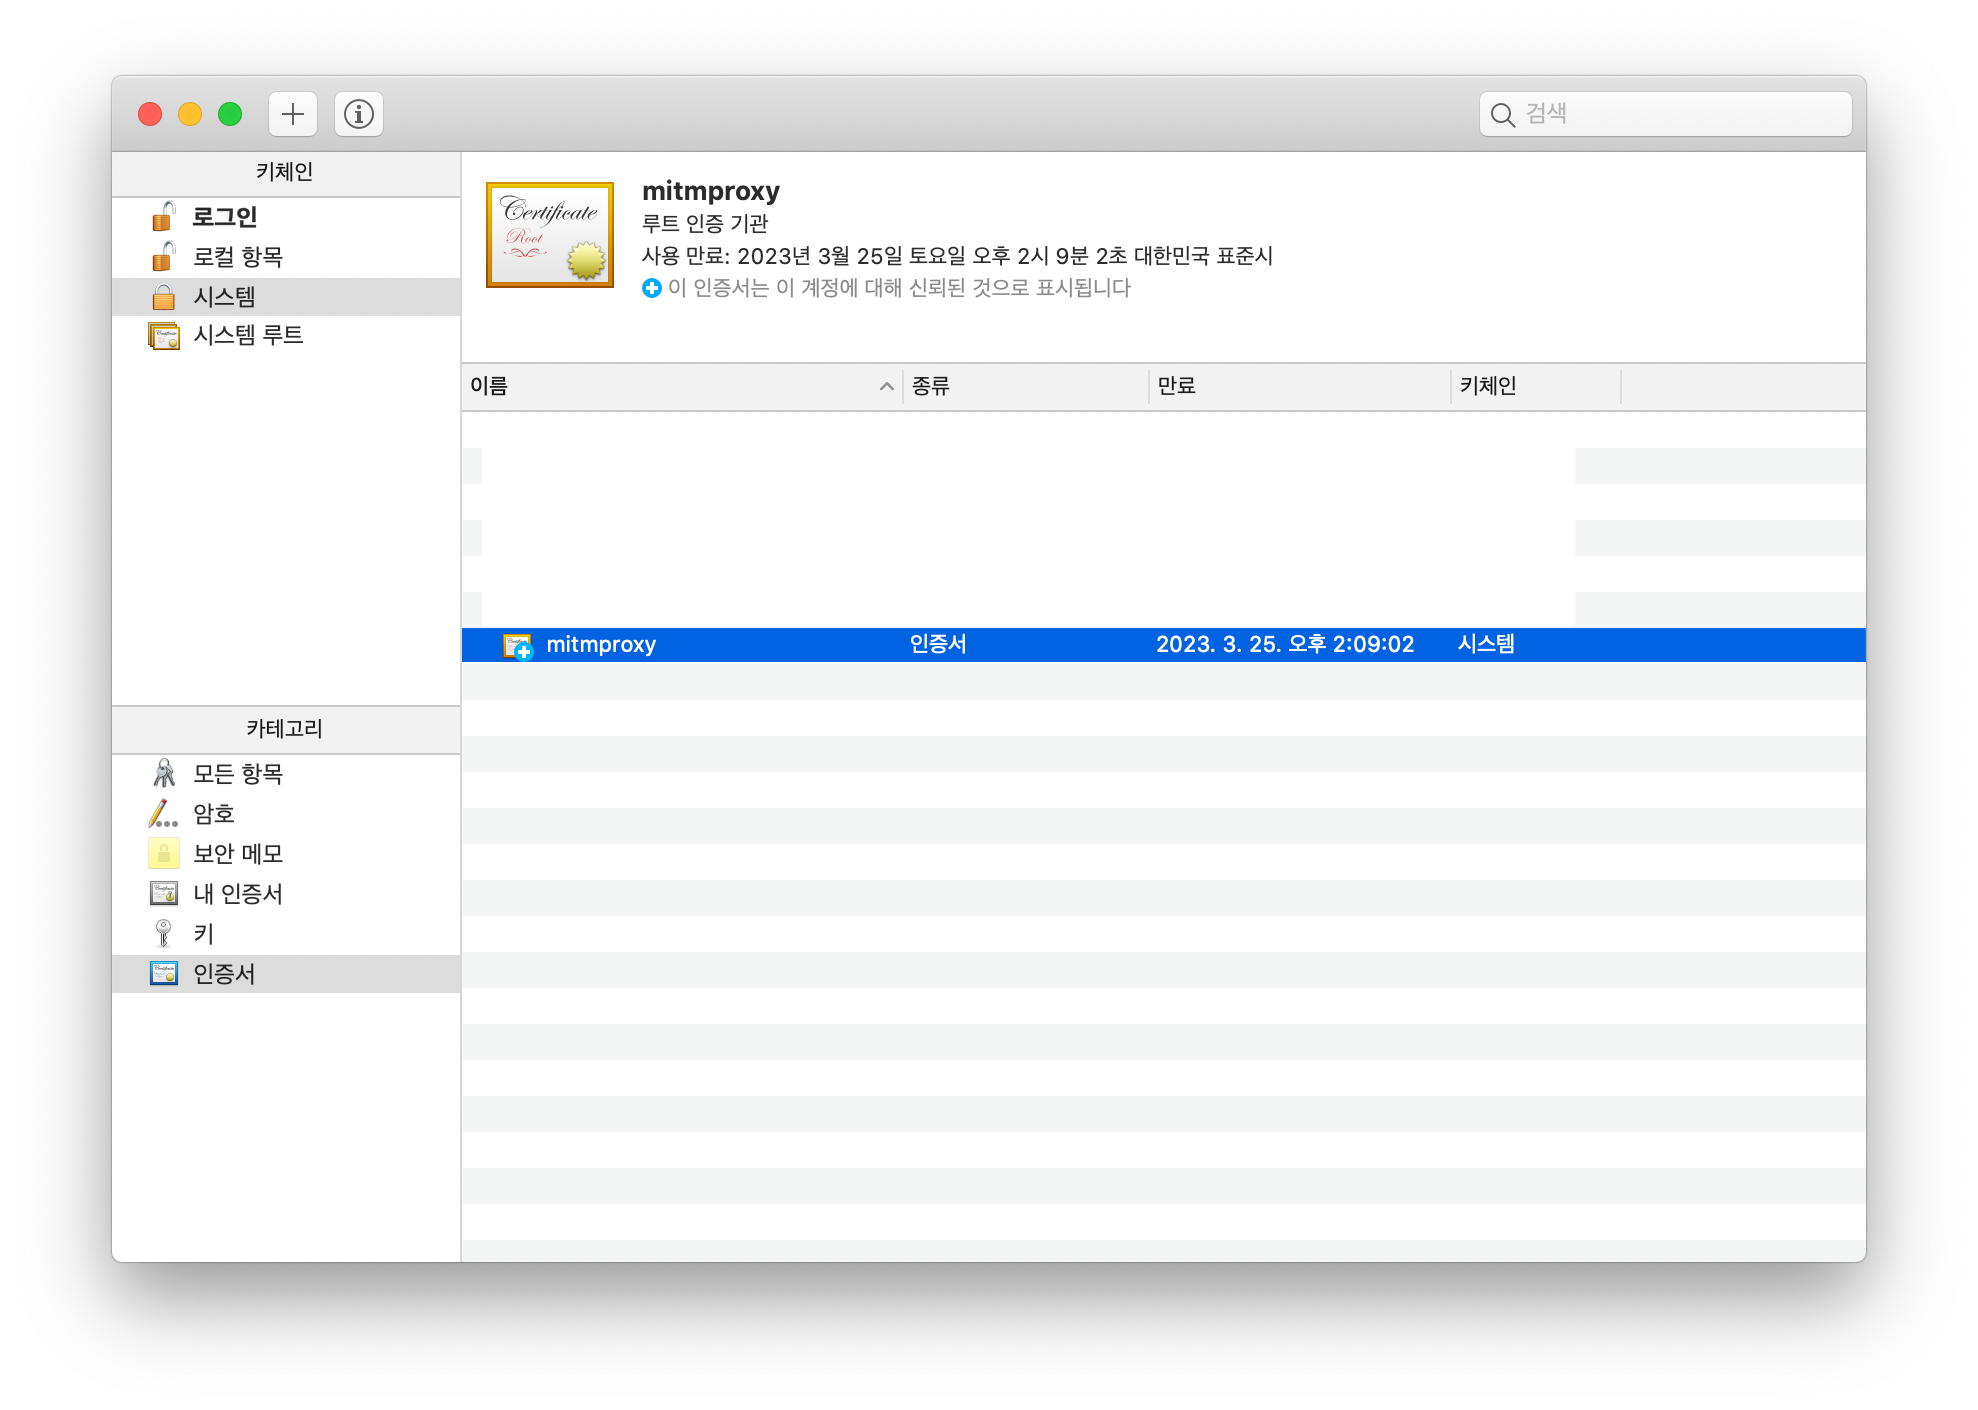1978x1410 pixels.
Task: Click the unlocked padlock icon beside 로그인
Action: pos(163,216)
